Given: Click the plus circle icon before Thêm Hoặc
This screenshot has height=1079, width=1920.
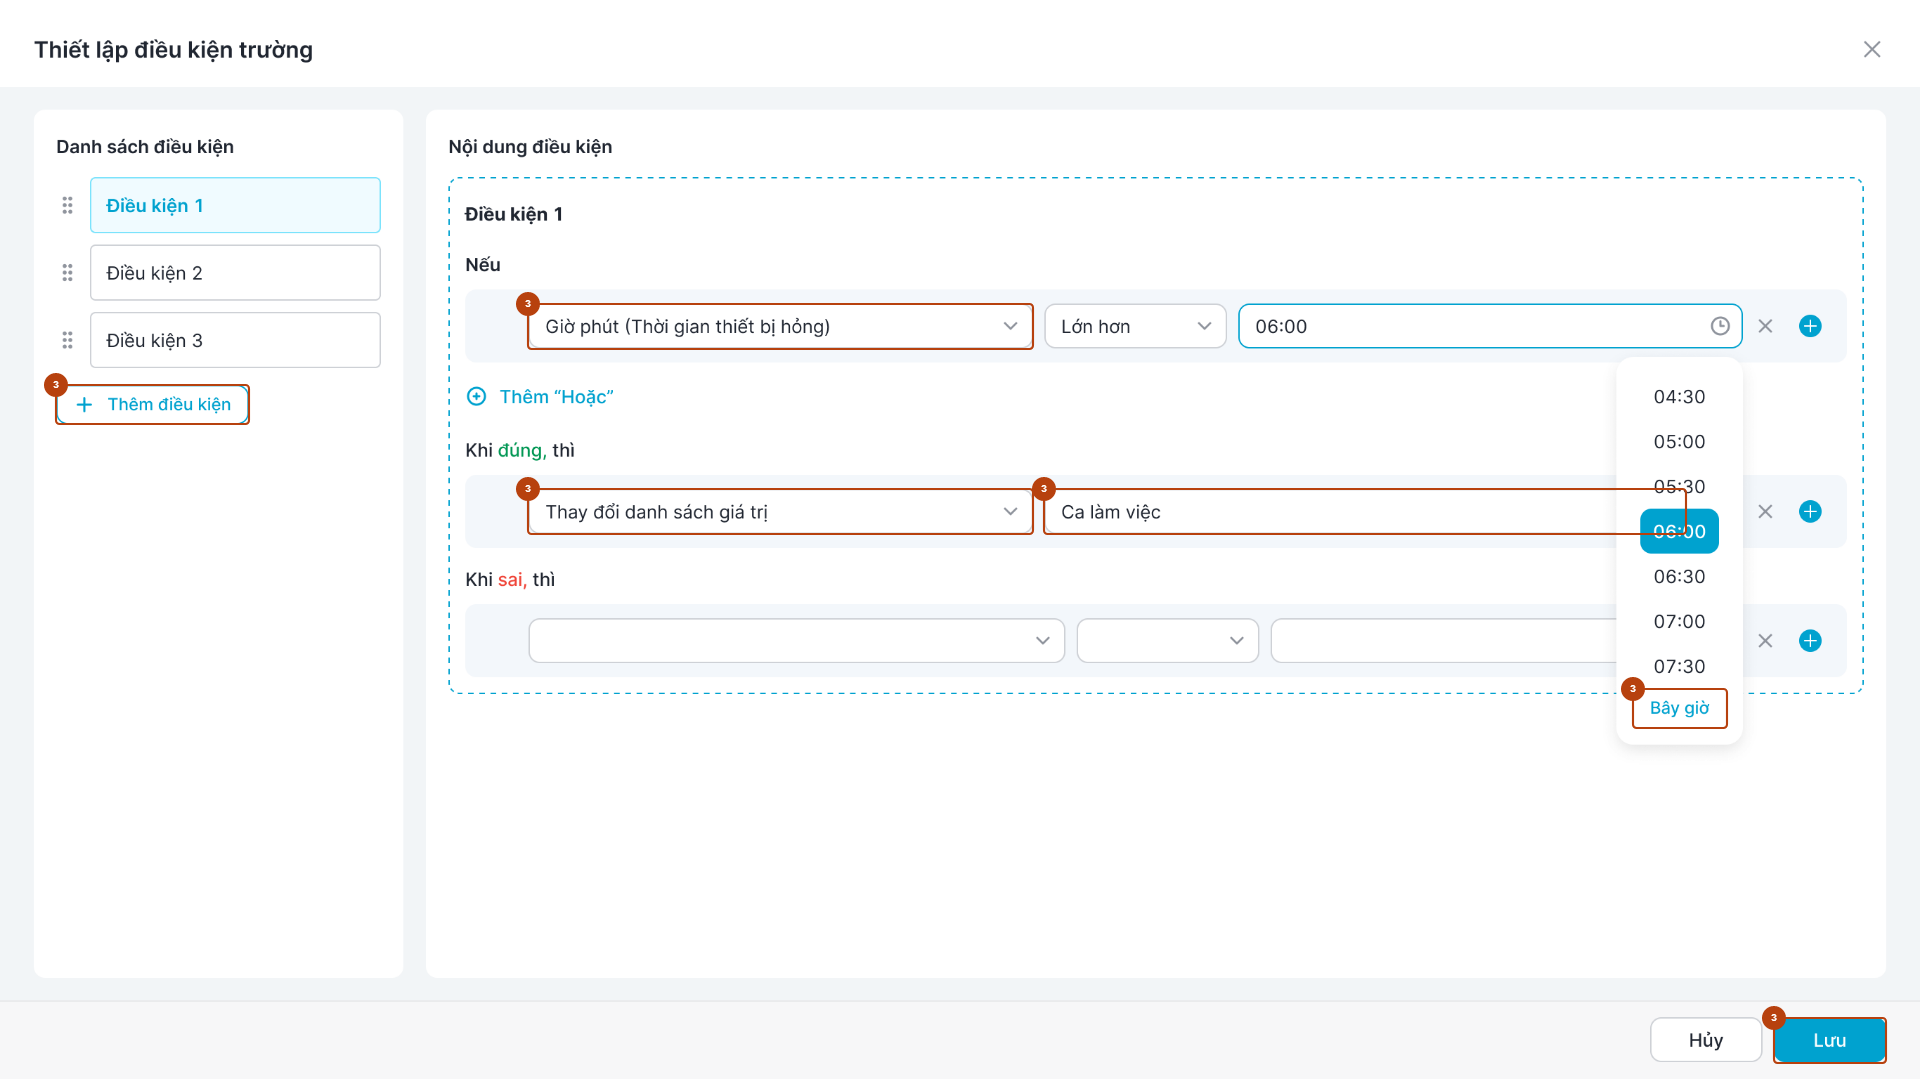Looking at the screenshot, I should tap(477, 397).
